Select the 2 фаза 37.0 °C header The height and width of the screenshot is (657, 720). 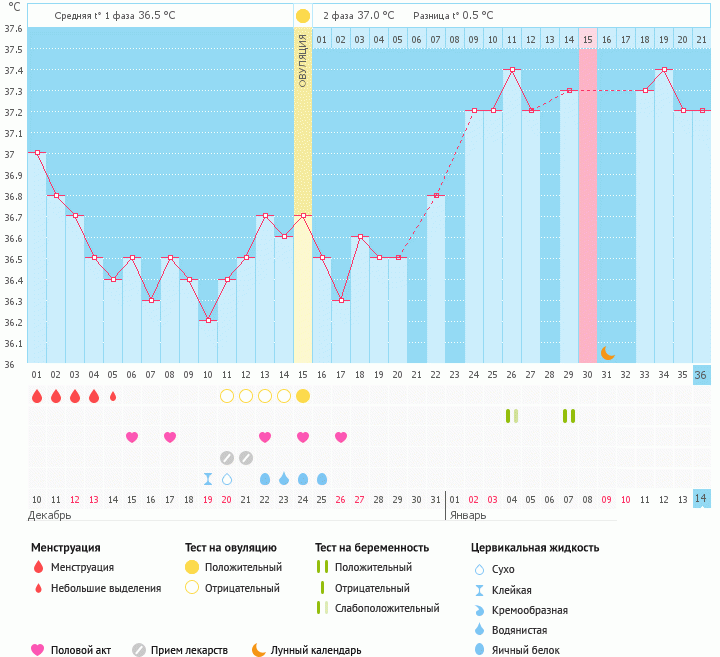[x=358, y=16]
